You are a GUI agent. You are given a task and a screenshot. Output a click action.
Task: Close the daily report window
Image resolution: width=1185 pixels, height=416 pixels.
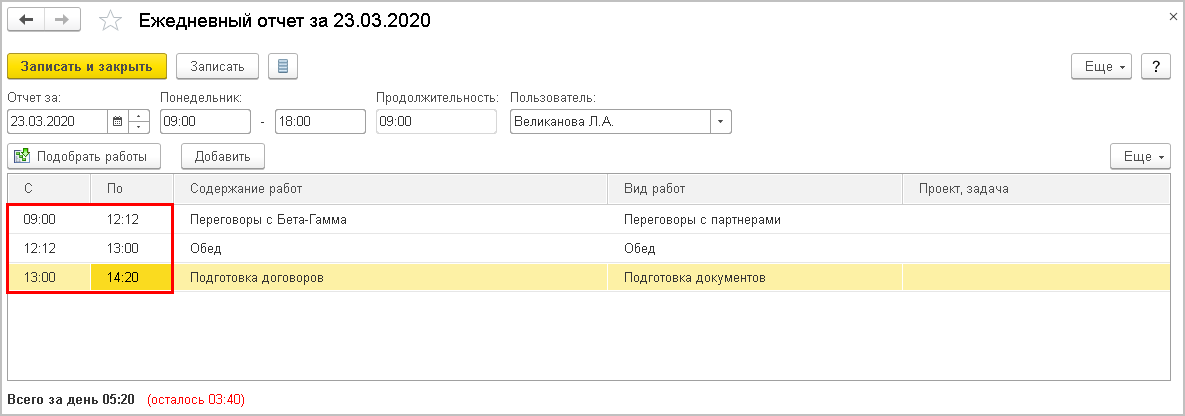(x=1172, y=17)
